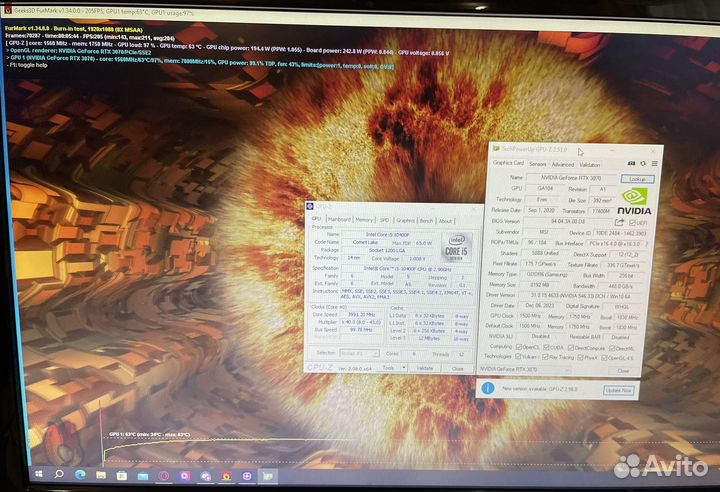
Task: Toggle the DirectCompute checkbox
Action: (x=572, y=348)
